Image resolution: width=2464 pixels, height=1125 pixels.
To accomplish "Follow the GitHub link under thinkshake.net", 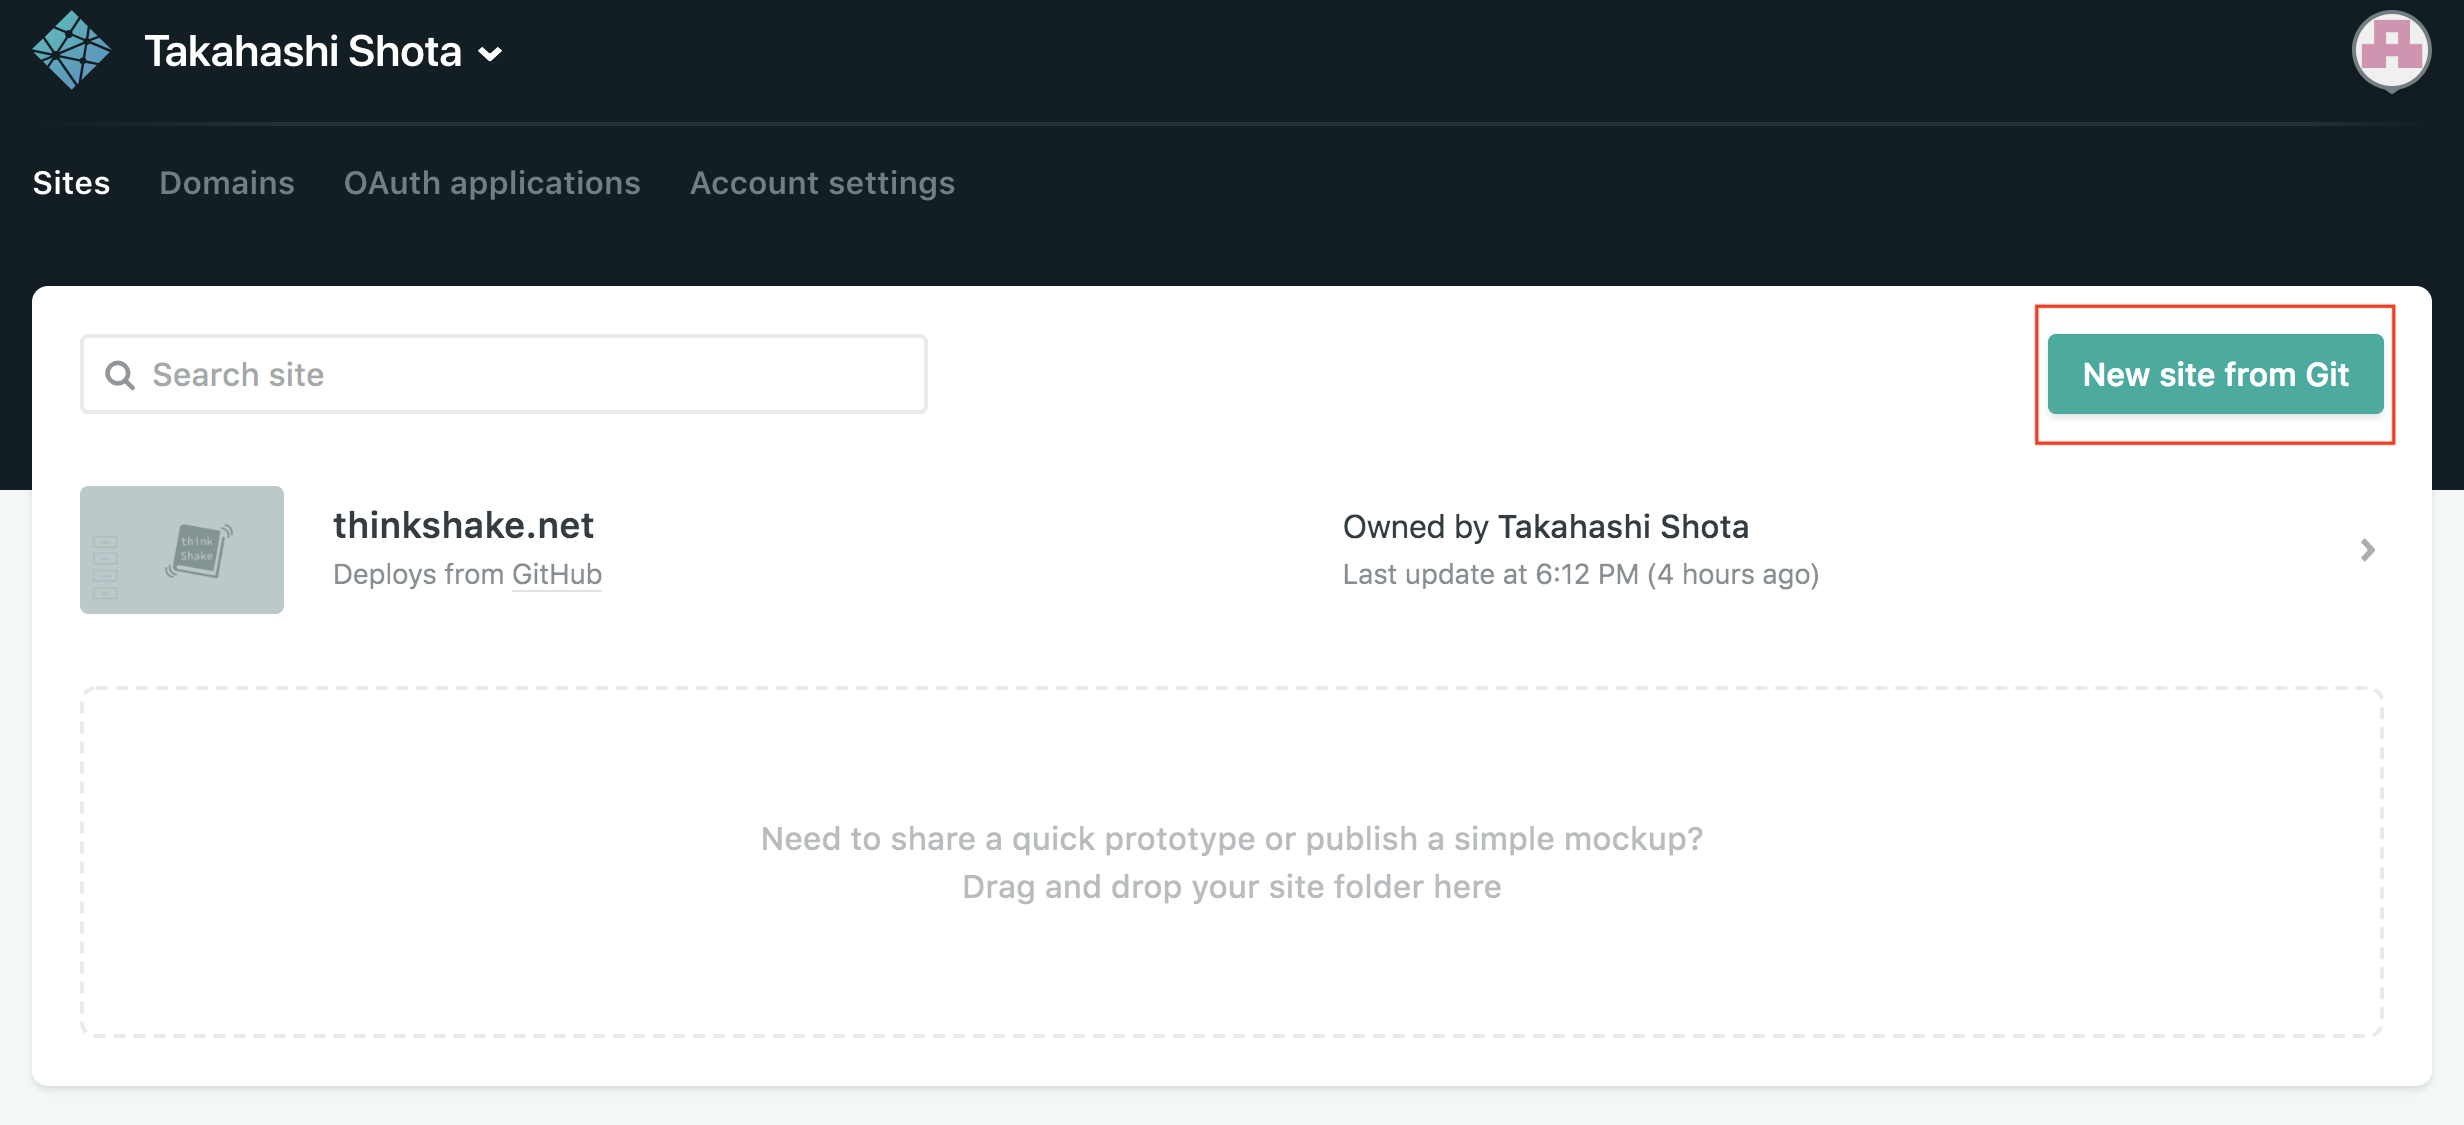I will tap(556, 574).
